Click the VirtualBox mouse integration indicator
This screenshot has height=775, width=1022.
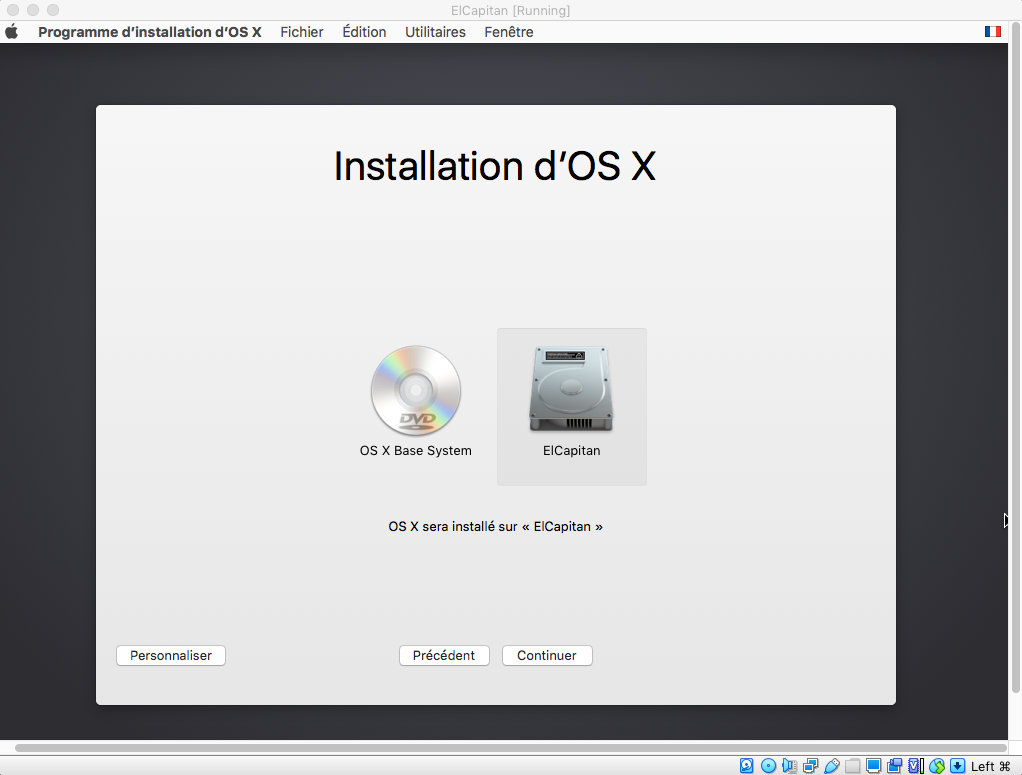(x=937, y=766)
